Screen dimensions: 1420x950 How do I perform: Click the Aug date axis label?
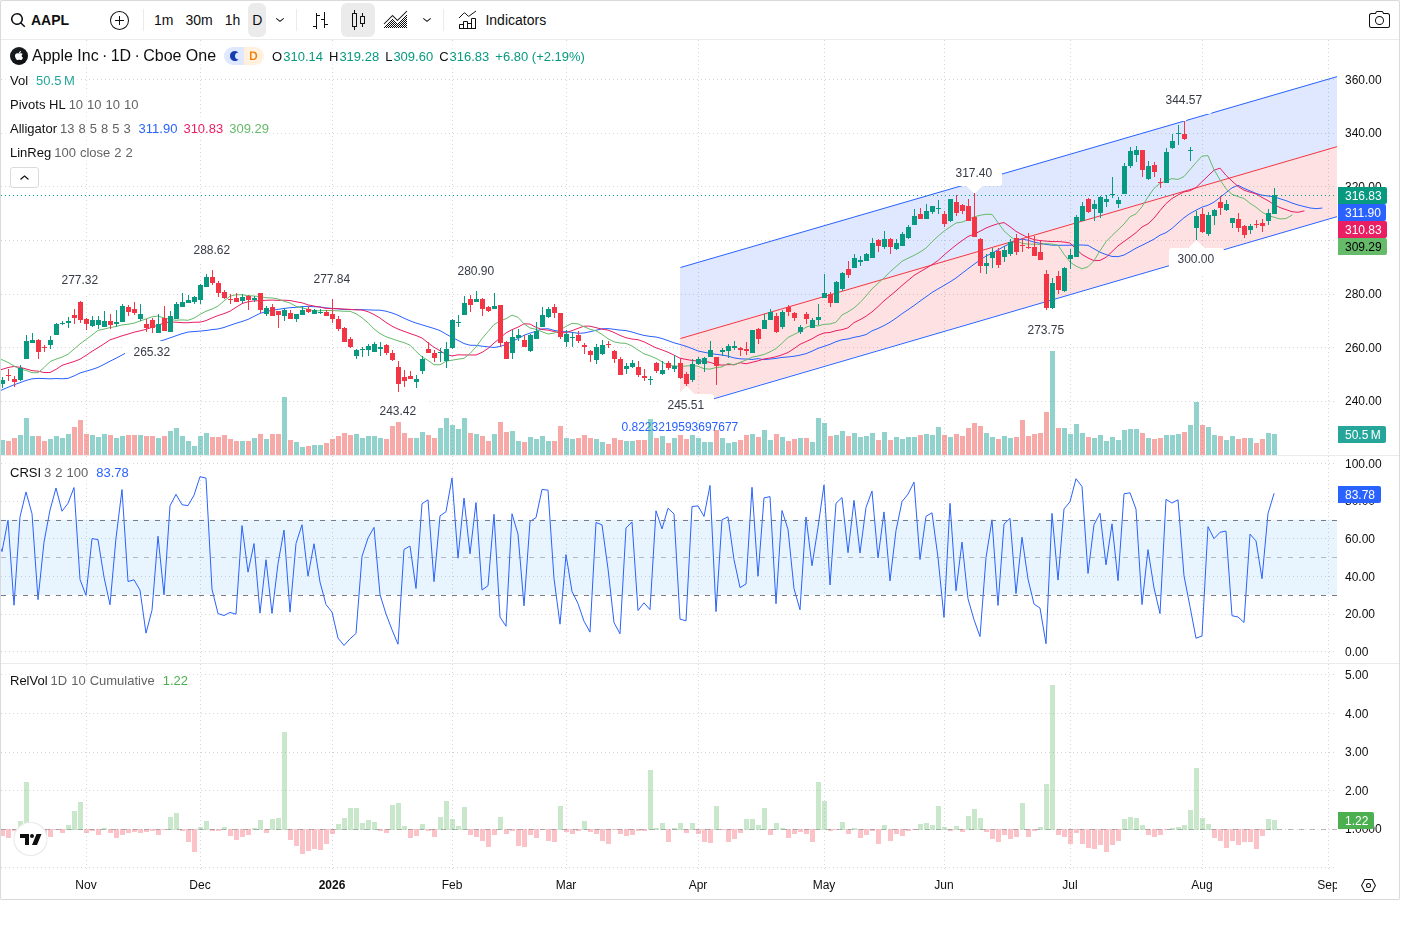(1202, 885)
